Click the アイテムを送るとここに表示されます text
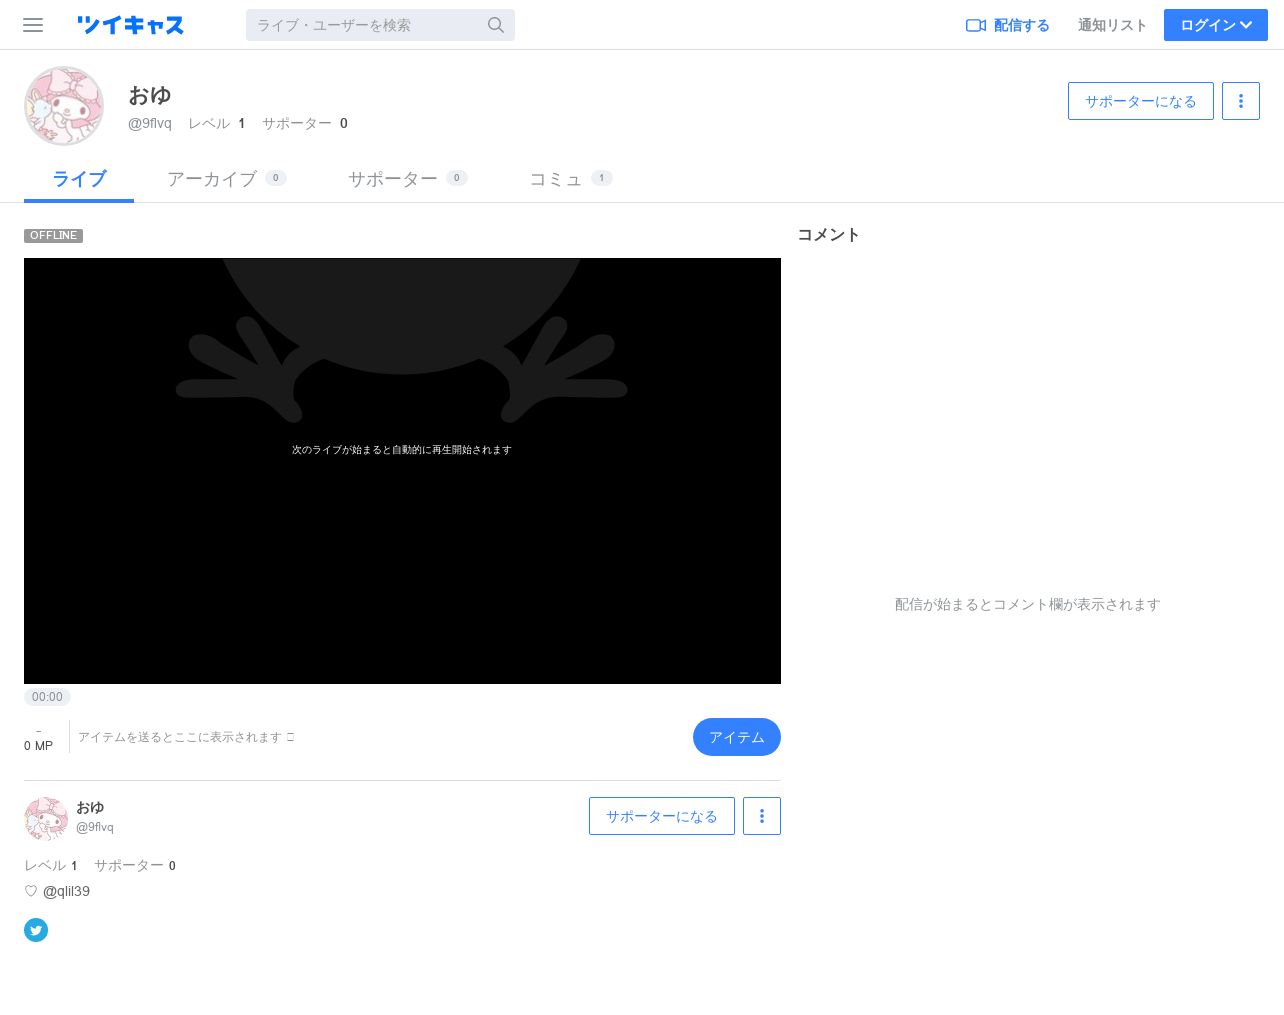The image size is (1284, 1015). click(x=186, y=737)
